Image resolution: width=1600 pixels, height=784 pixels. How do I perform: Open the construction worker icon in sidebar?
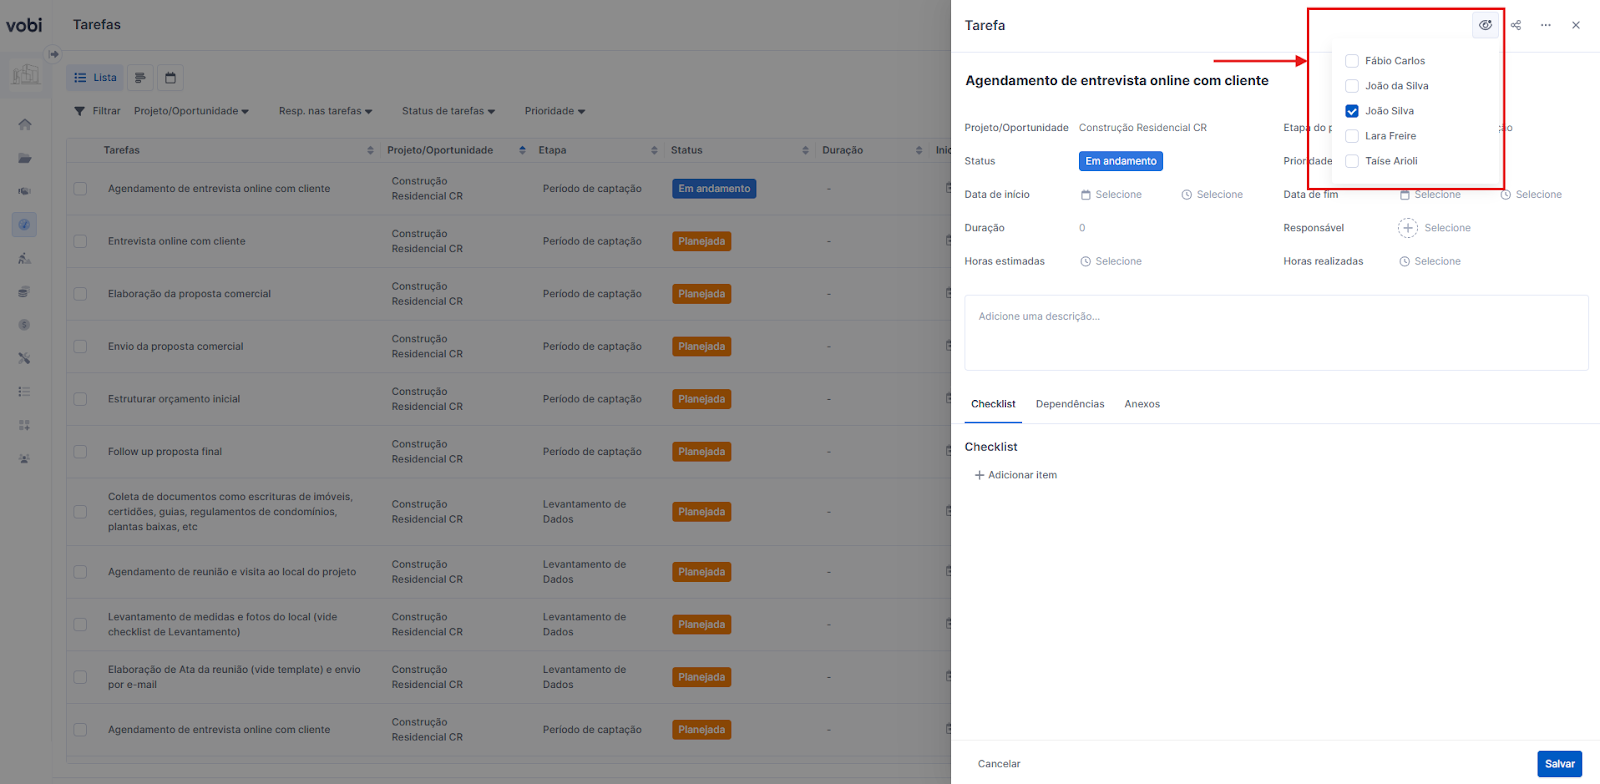pos(25,258)
